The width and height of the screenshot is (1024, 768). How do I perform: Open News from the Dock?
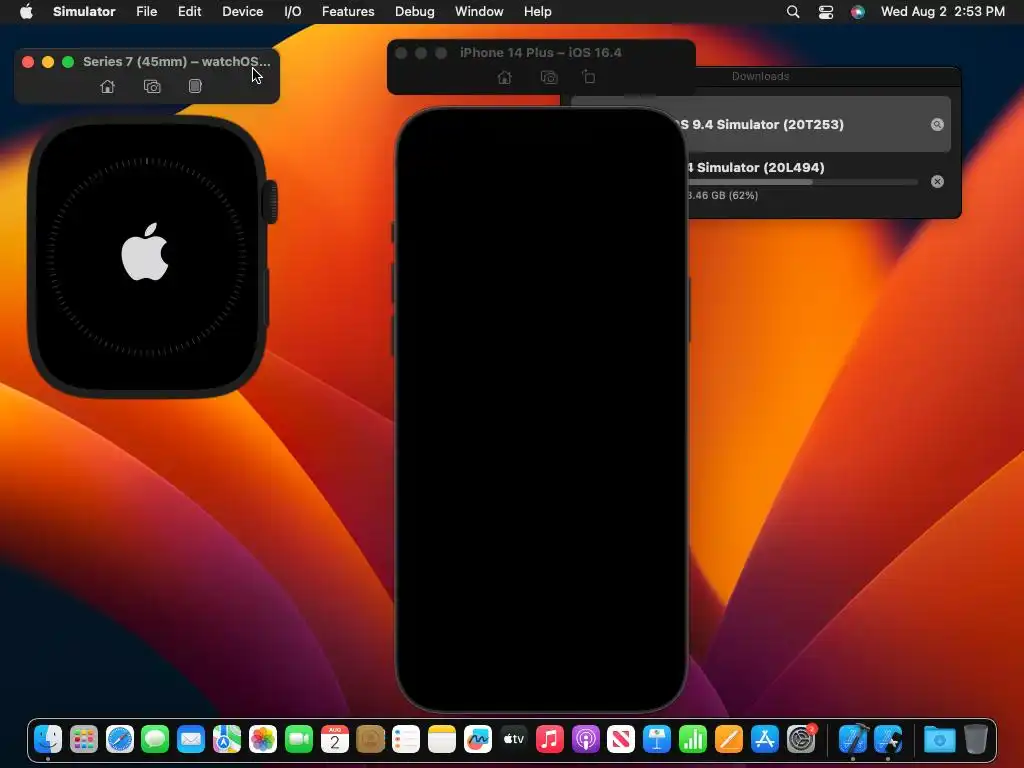(621, 739)
